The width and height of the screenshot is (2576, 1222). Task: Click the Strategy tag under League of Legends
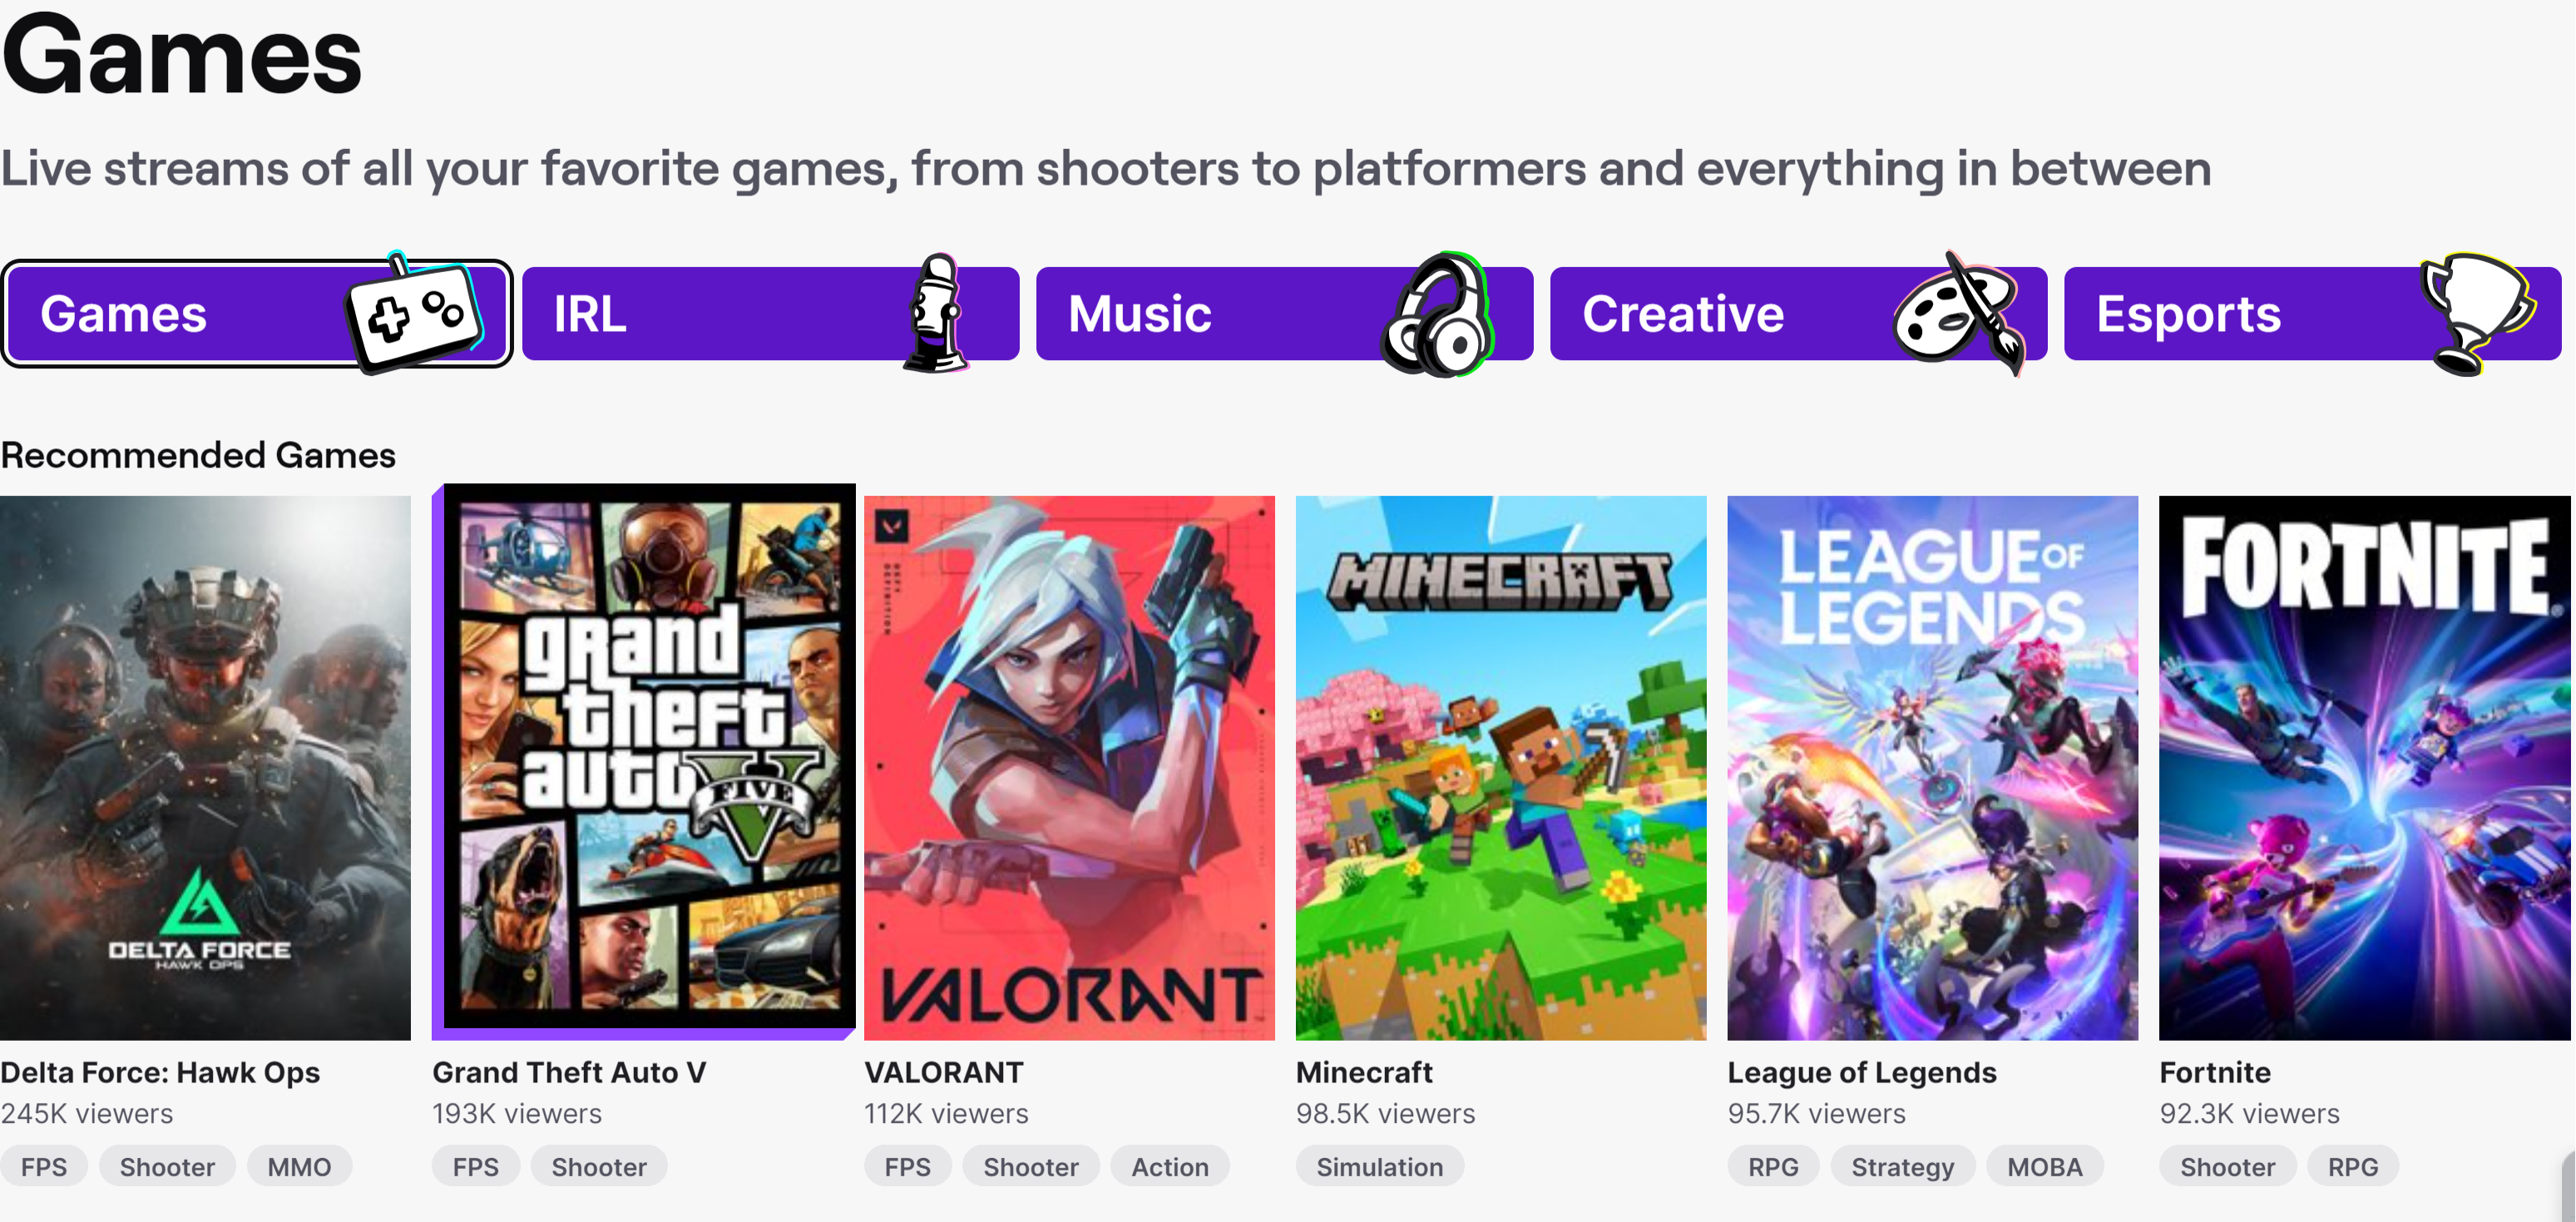(1902, 1167)
